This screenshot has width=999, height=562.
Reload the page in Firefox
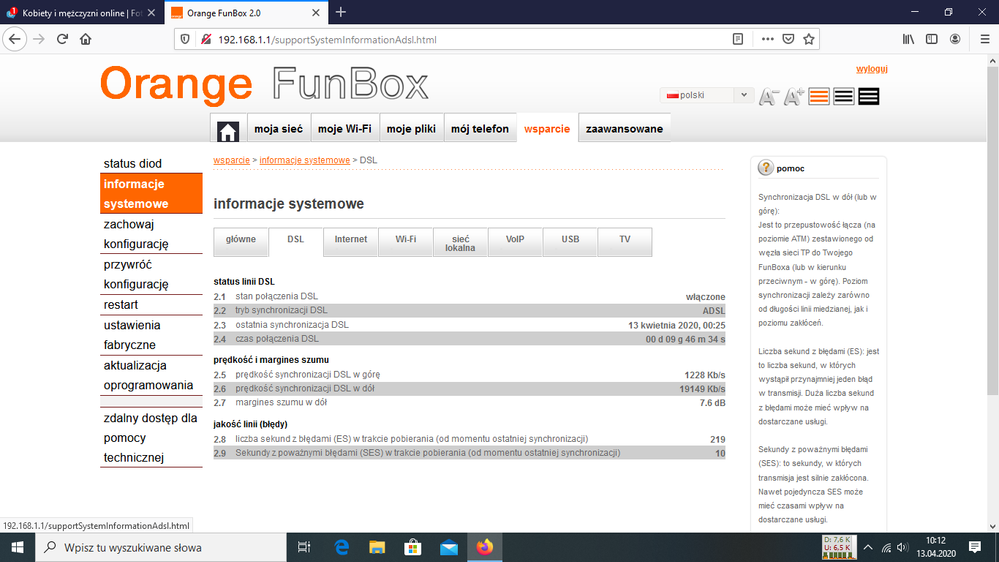click(x=62, y=39)
